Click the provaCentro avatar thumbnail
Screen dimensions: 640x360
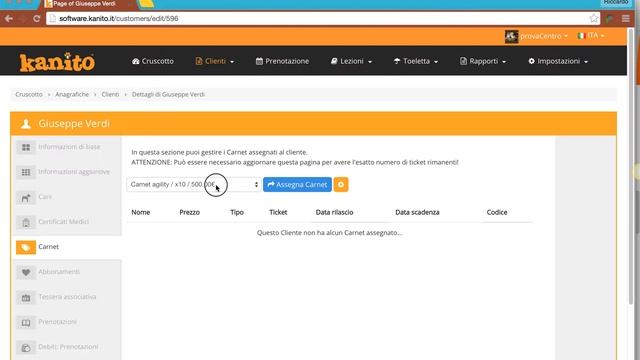(511, 36)
